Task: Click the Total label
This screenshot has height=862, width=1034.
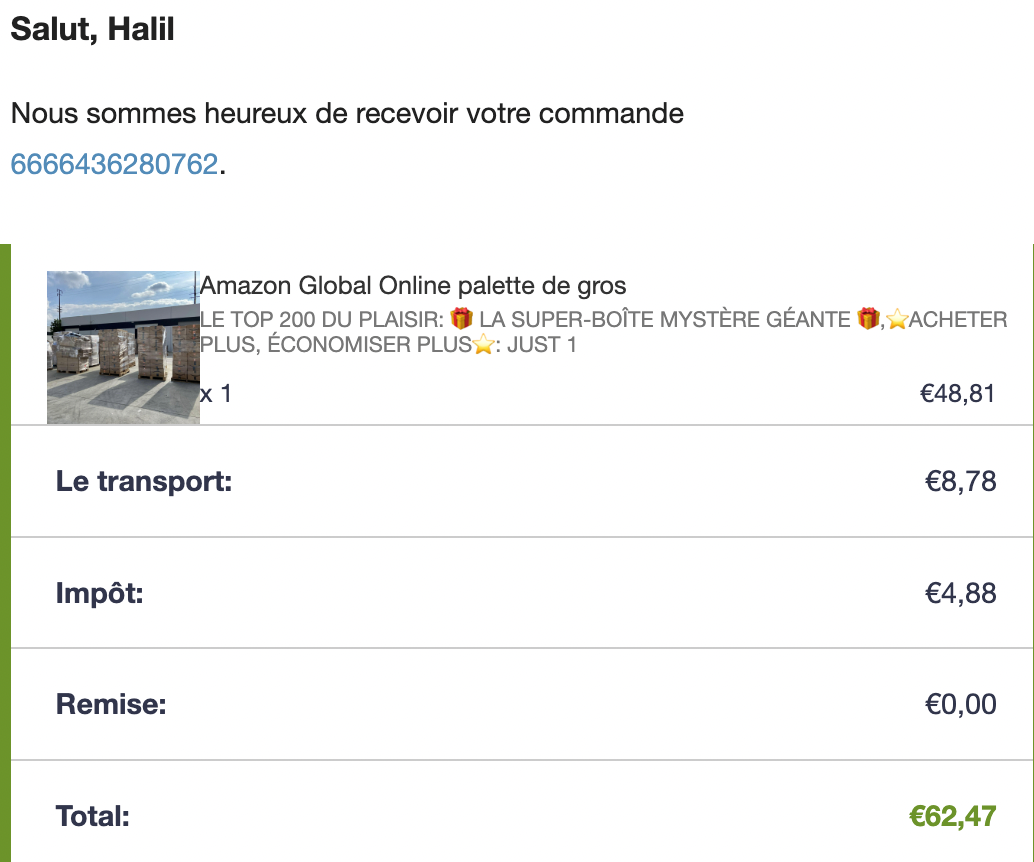Action: (x=93, y=817)
